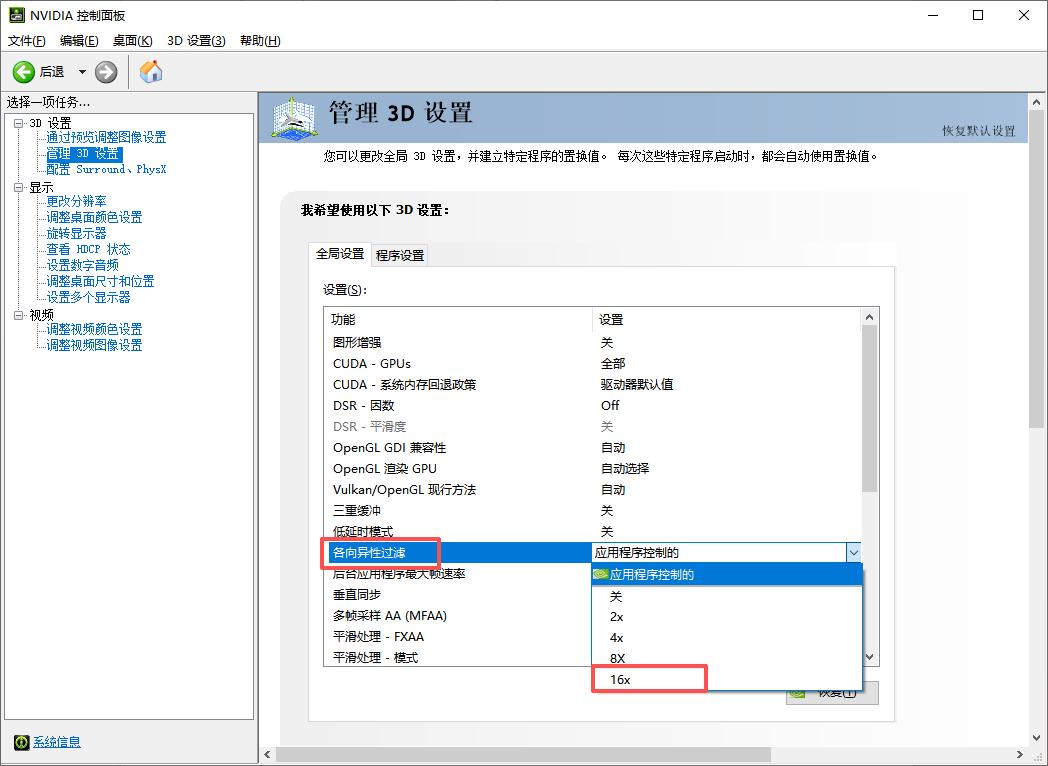This screenshot has height=766, width=1048.
Task: Collapse the 视频 tree node
Action: point(19,315)
